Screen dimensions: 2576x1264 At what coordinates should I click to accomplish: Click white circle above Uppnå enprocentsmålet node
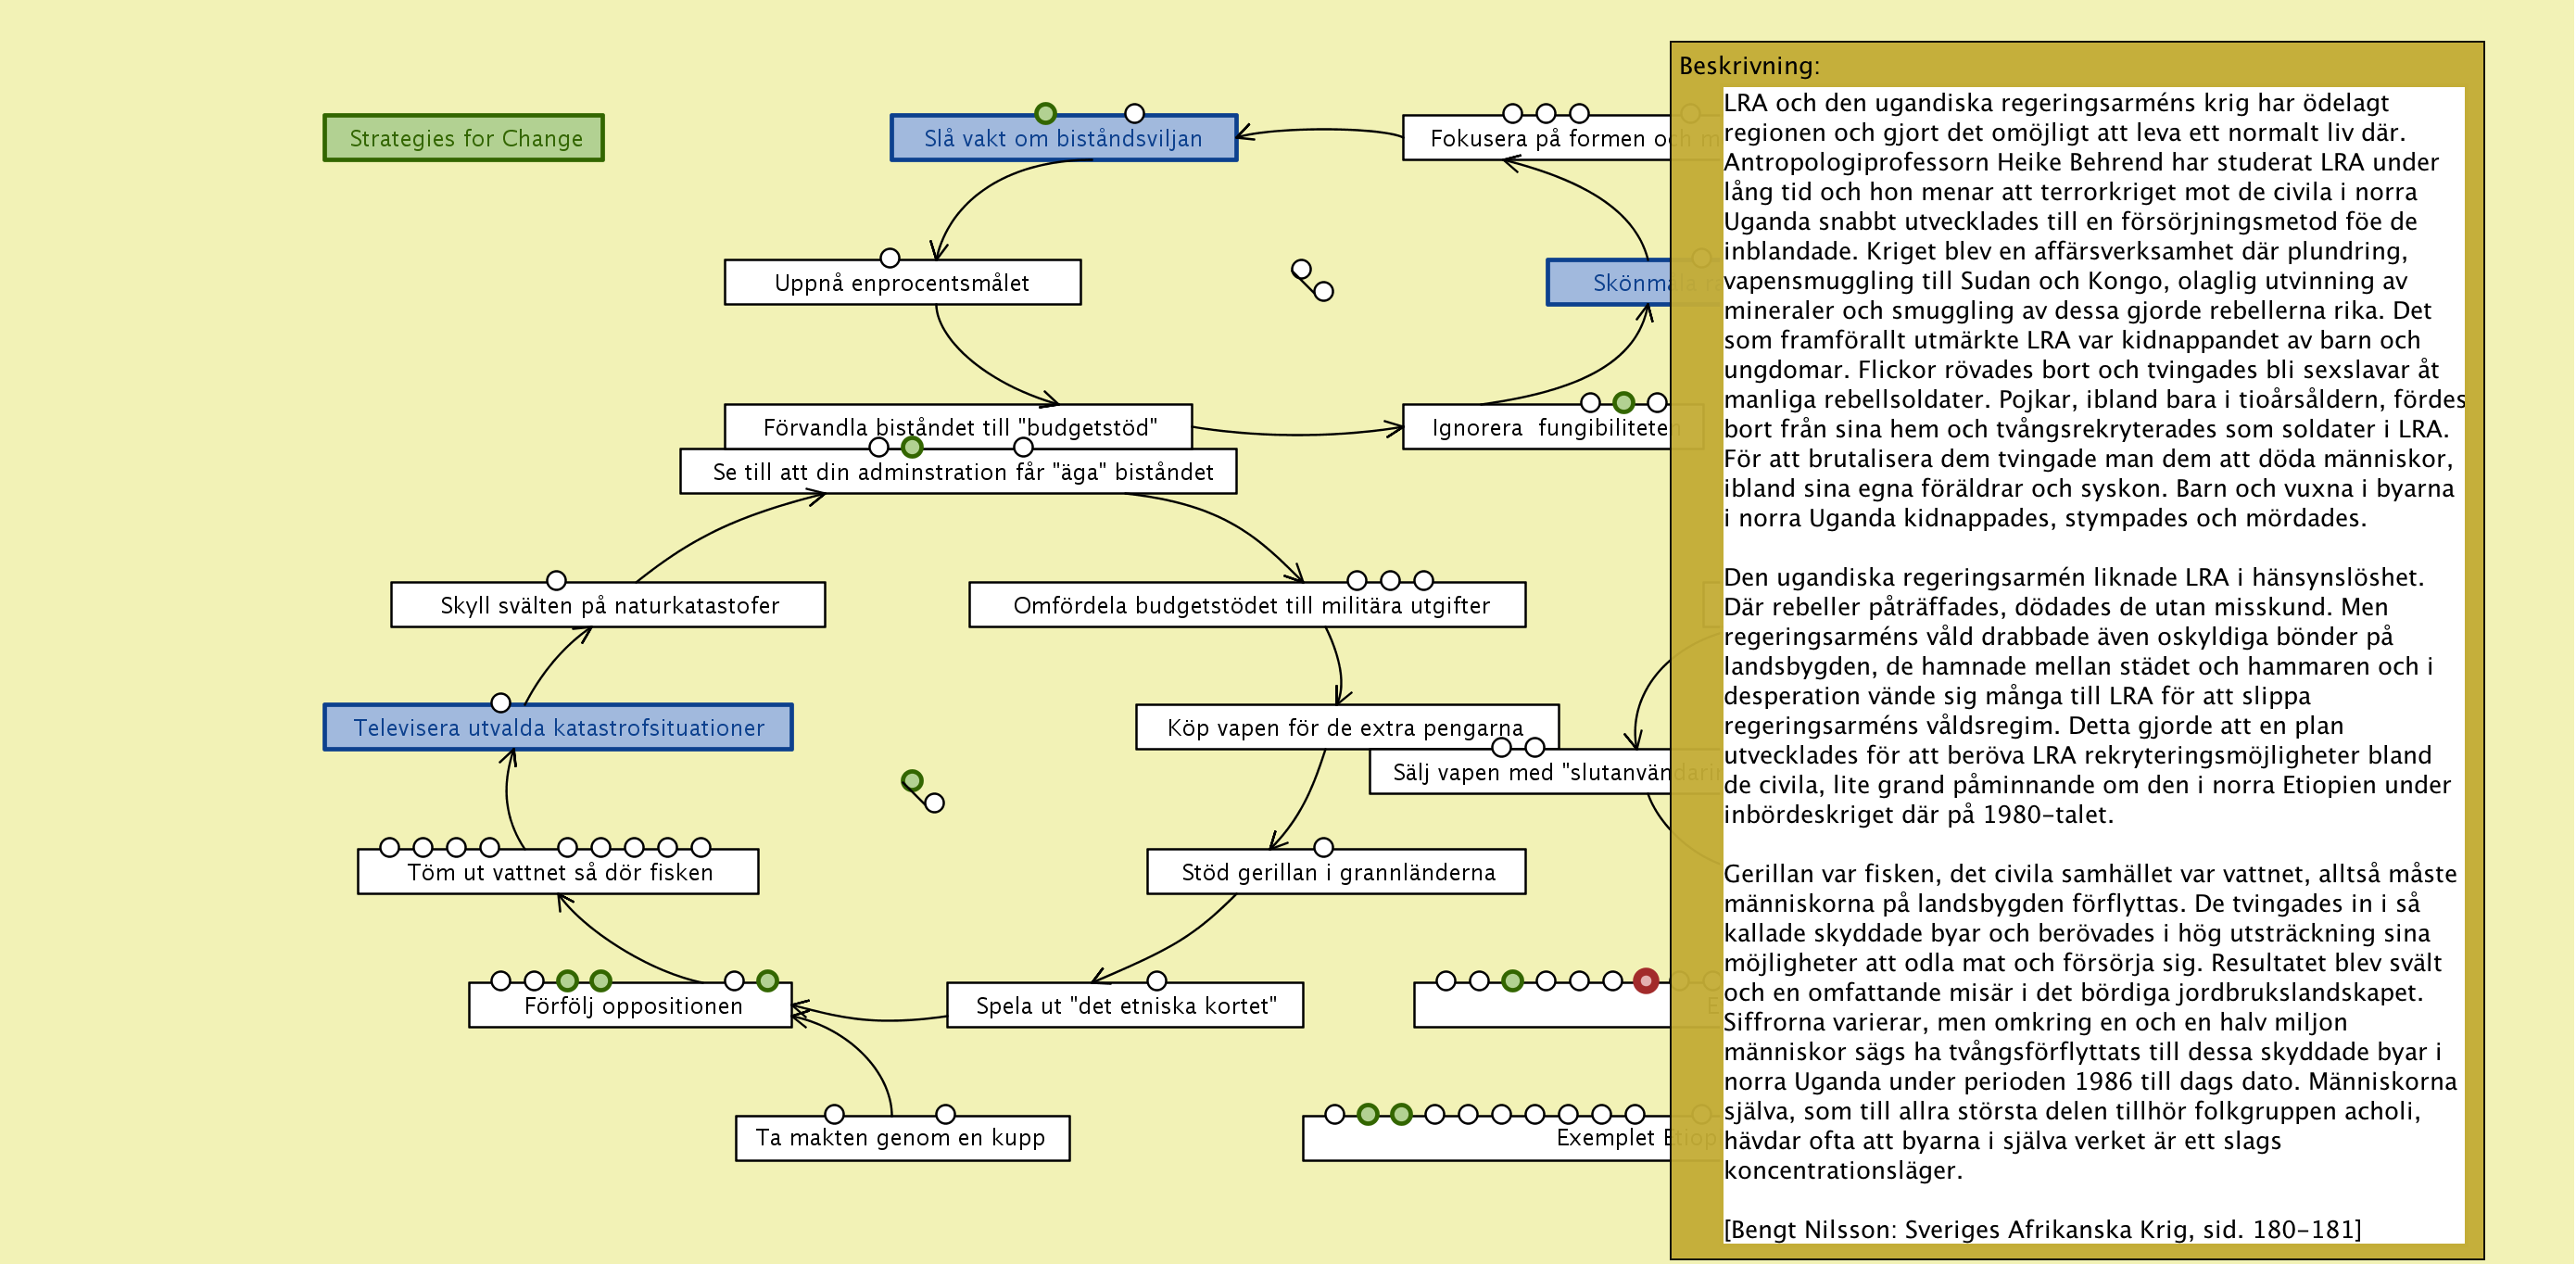[889, 258]
